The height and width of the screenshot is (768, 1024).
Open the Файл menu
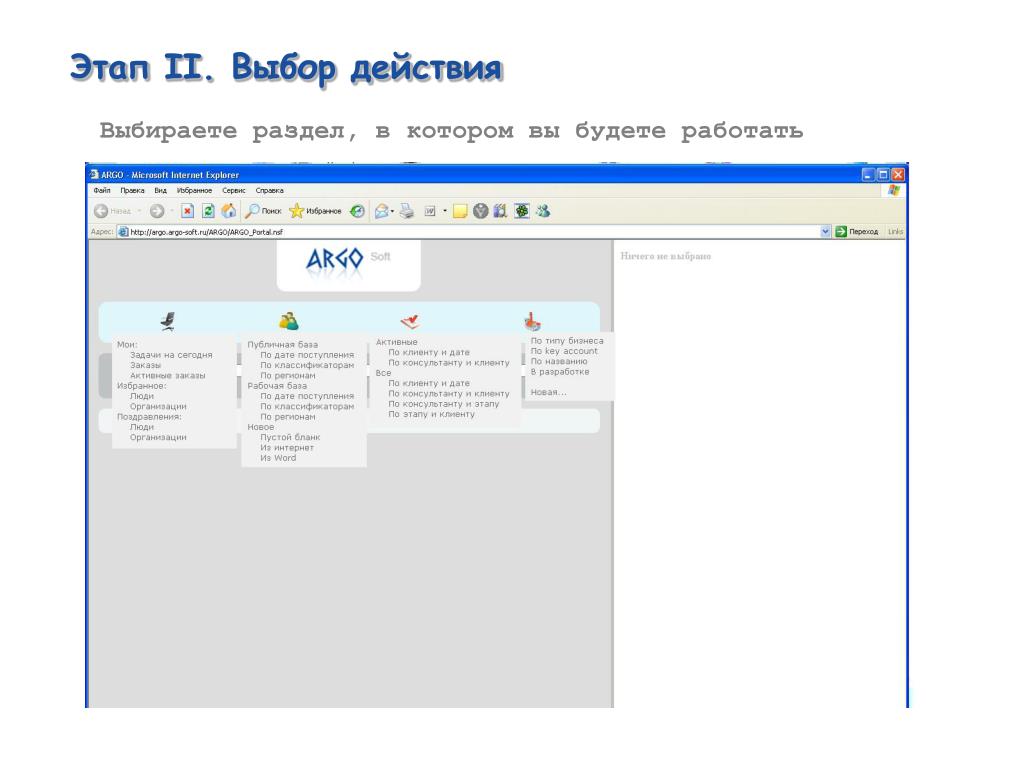[x=102, y=191]
